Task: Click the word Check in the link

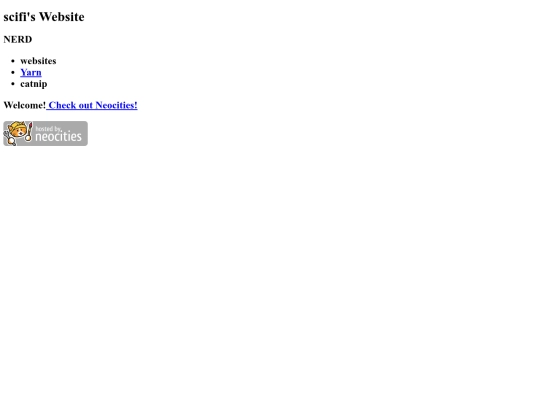Action: pos(62,105)
